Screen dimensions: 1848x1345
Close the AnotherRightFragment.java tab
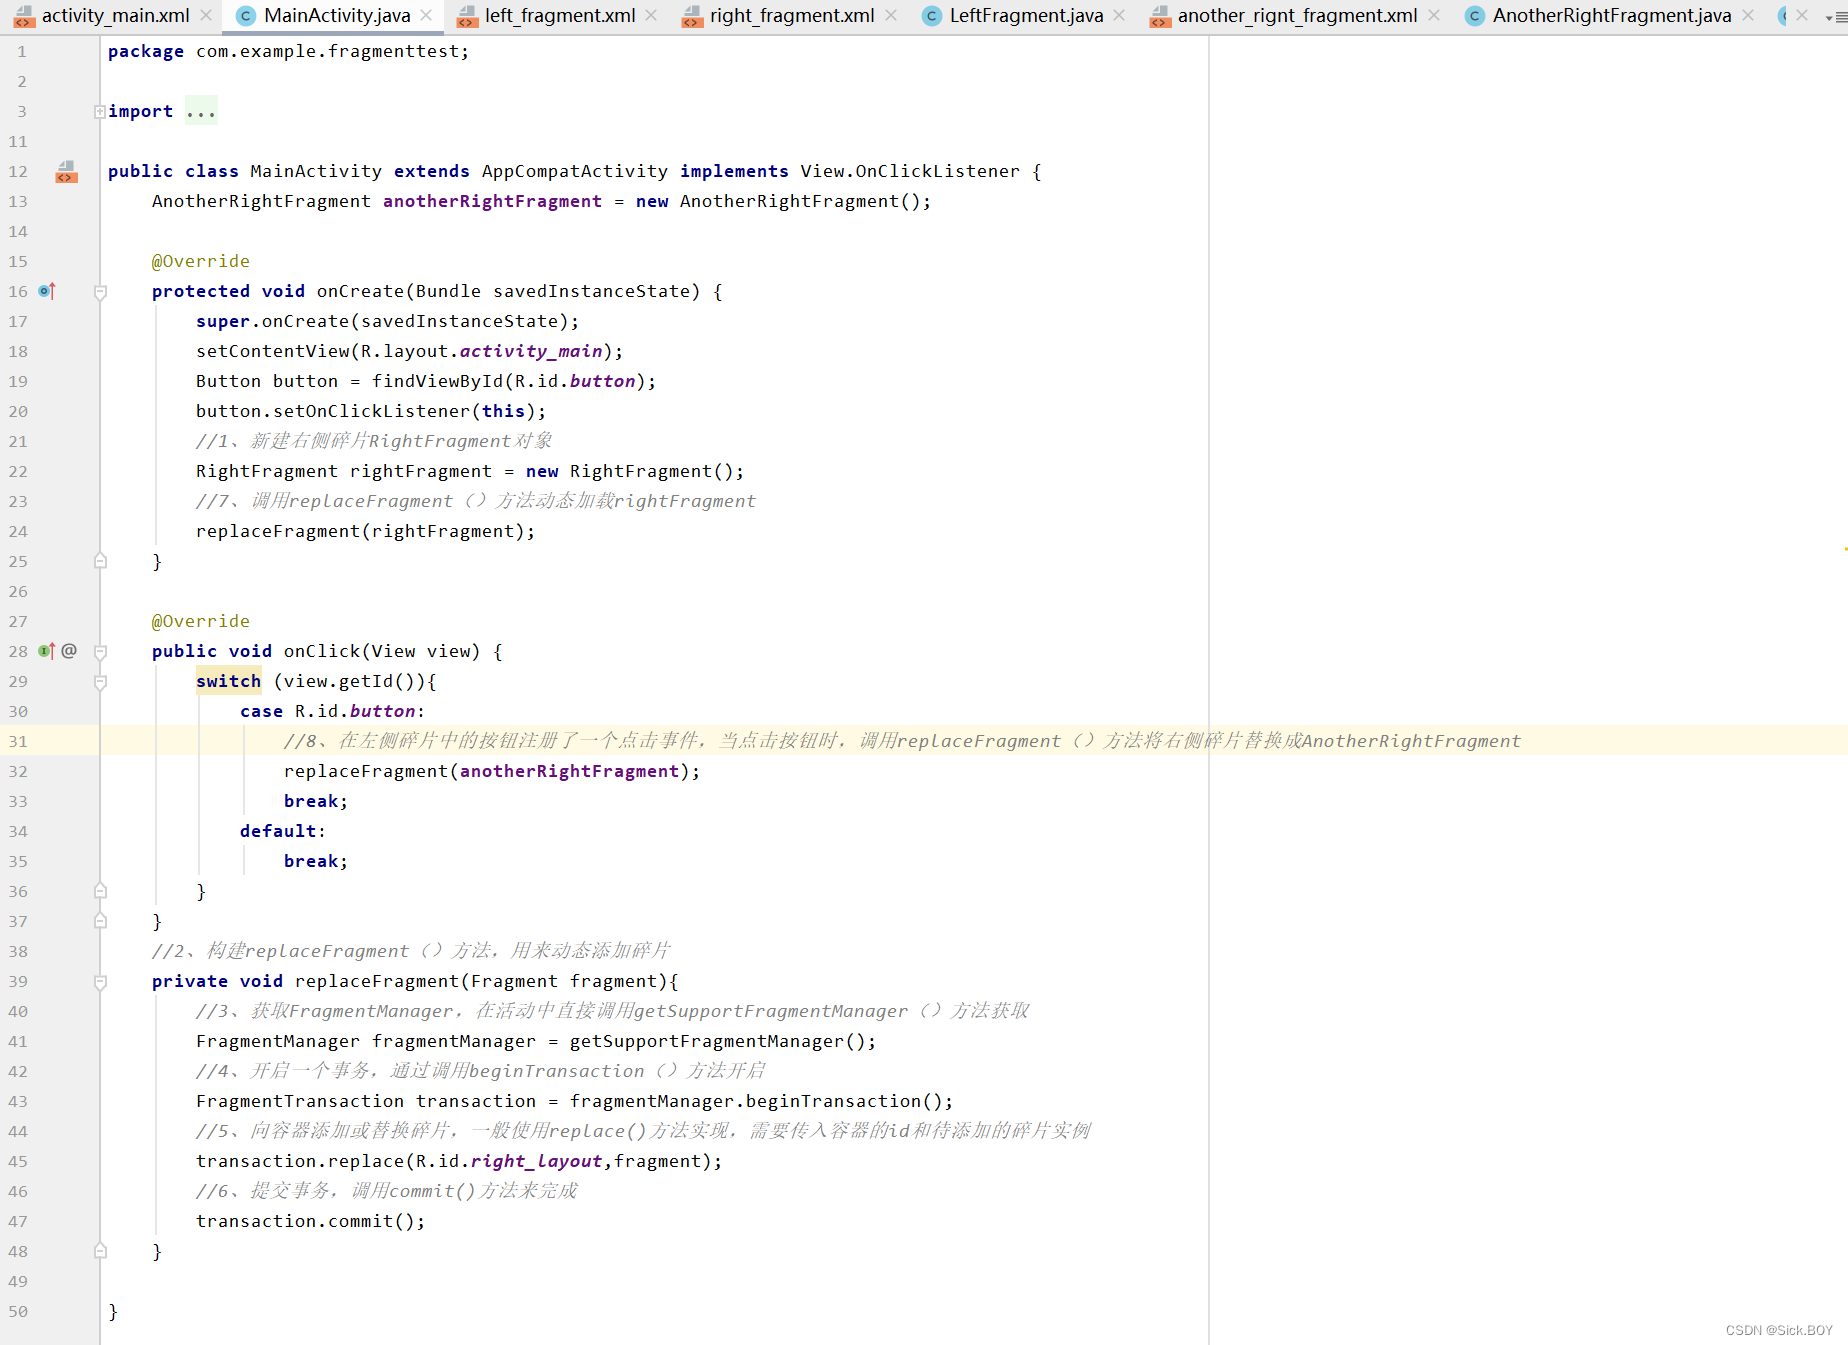pos(1748,15)
